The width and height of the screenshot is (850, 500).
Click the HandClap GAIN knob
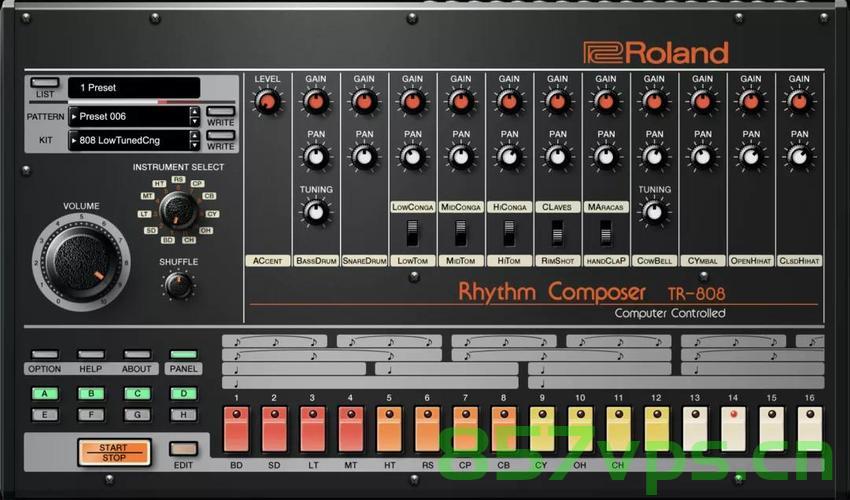(x=606, y=101)
